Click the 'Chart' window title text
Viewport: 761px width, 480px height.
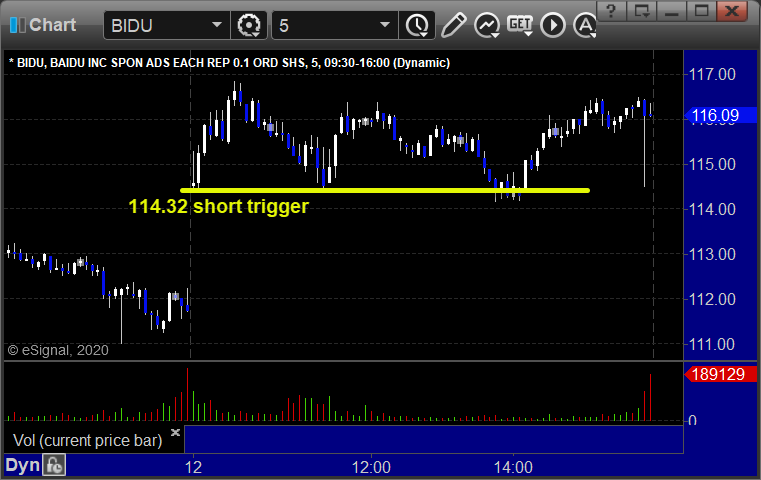coord(52,25)
